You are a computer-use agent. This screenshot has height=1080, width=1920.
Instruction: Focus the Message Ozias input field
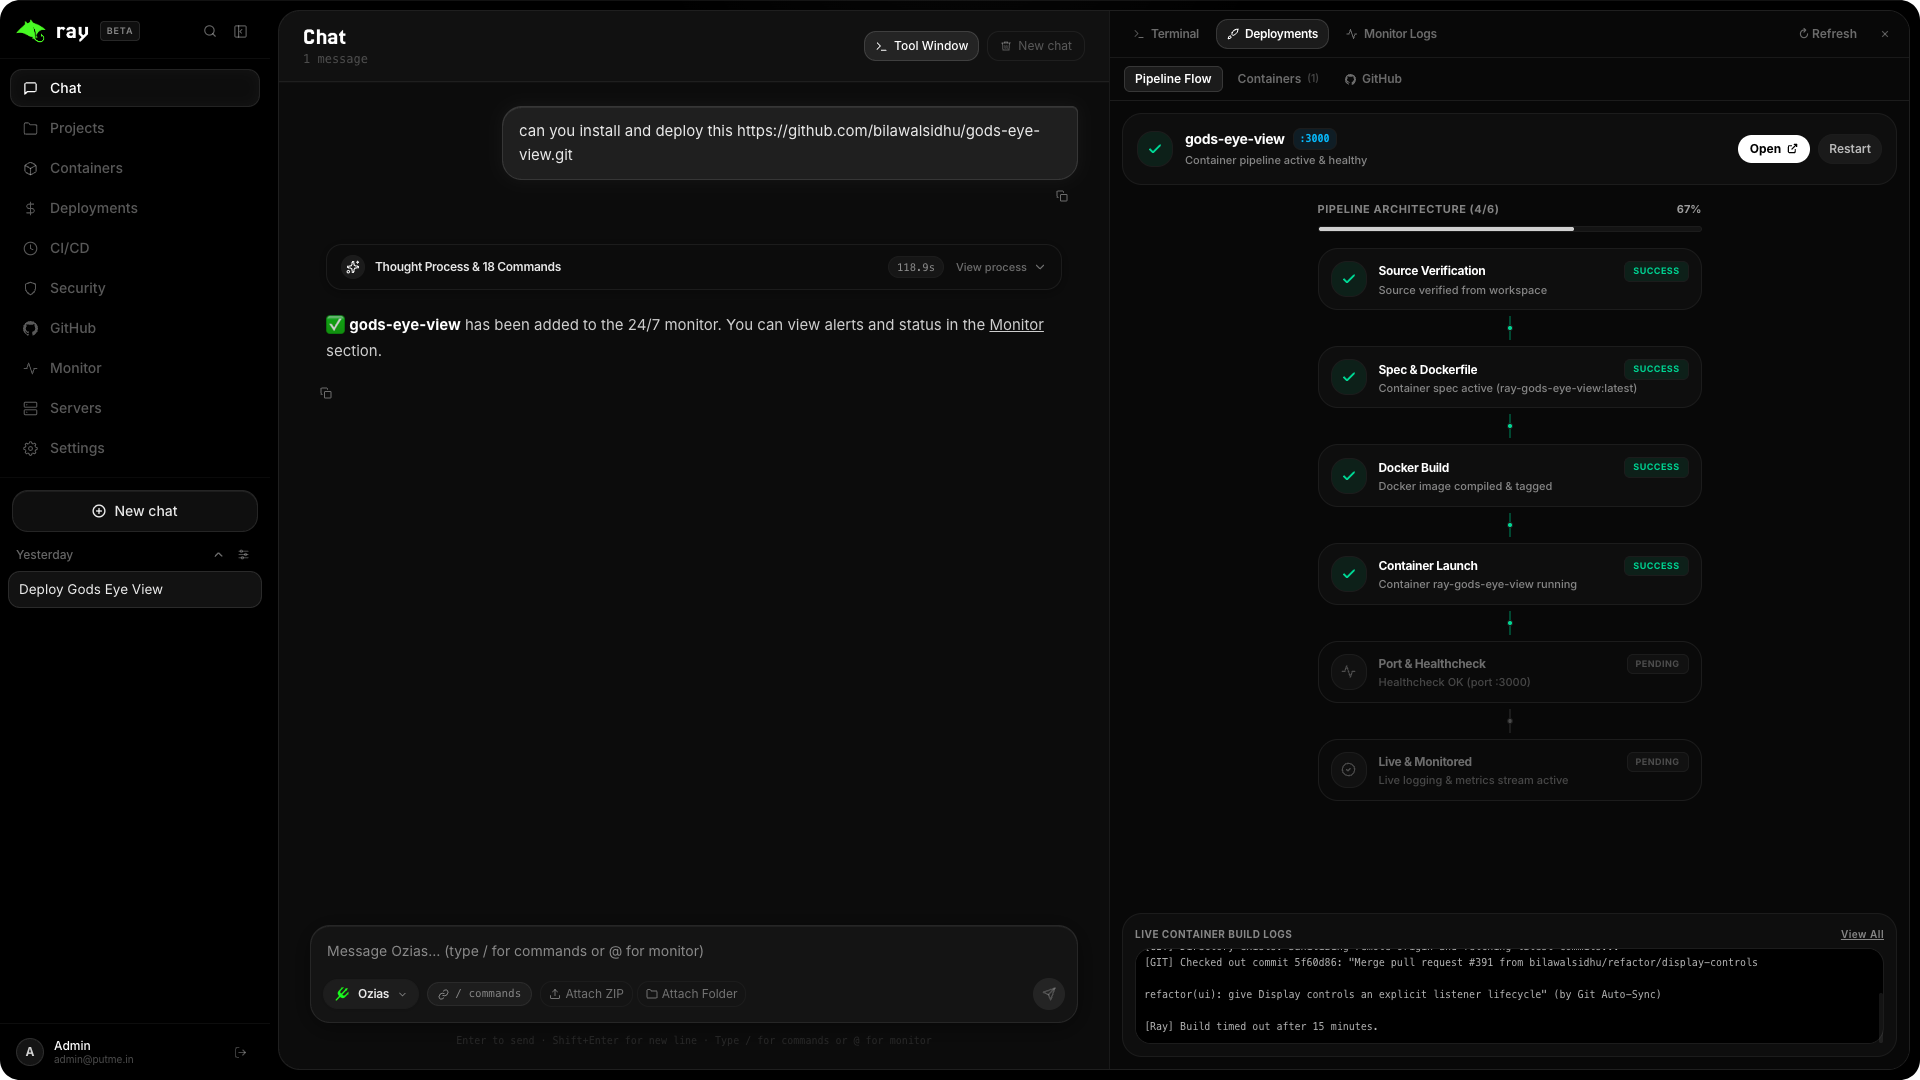tap(694, 951)
